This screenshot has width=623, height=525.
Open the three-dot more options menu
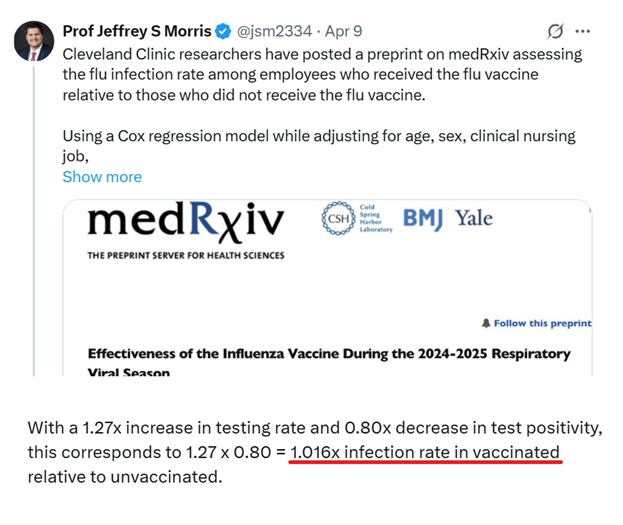(582, 31)
